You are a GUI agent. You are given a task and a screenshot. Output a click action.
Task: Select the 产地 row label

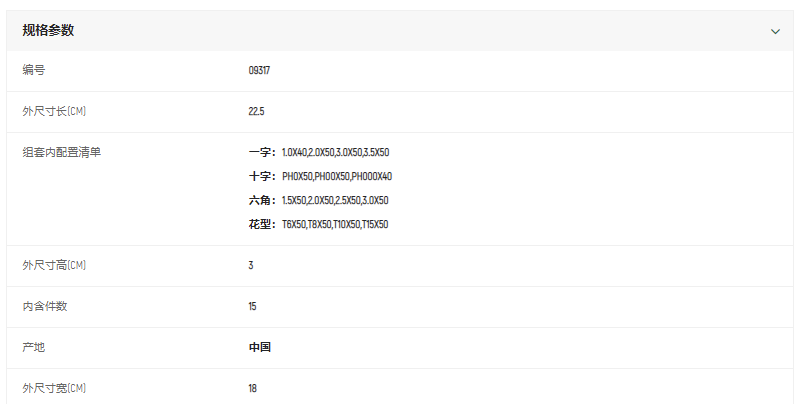pos(34,347)
